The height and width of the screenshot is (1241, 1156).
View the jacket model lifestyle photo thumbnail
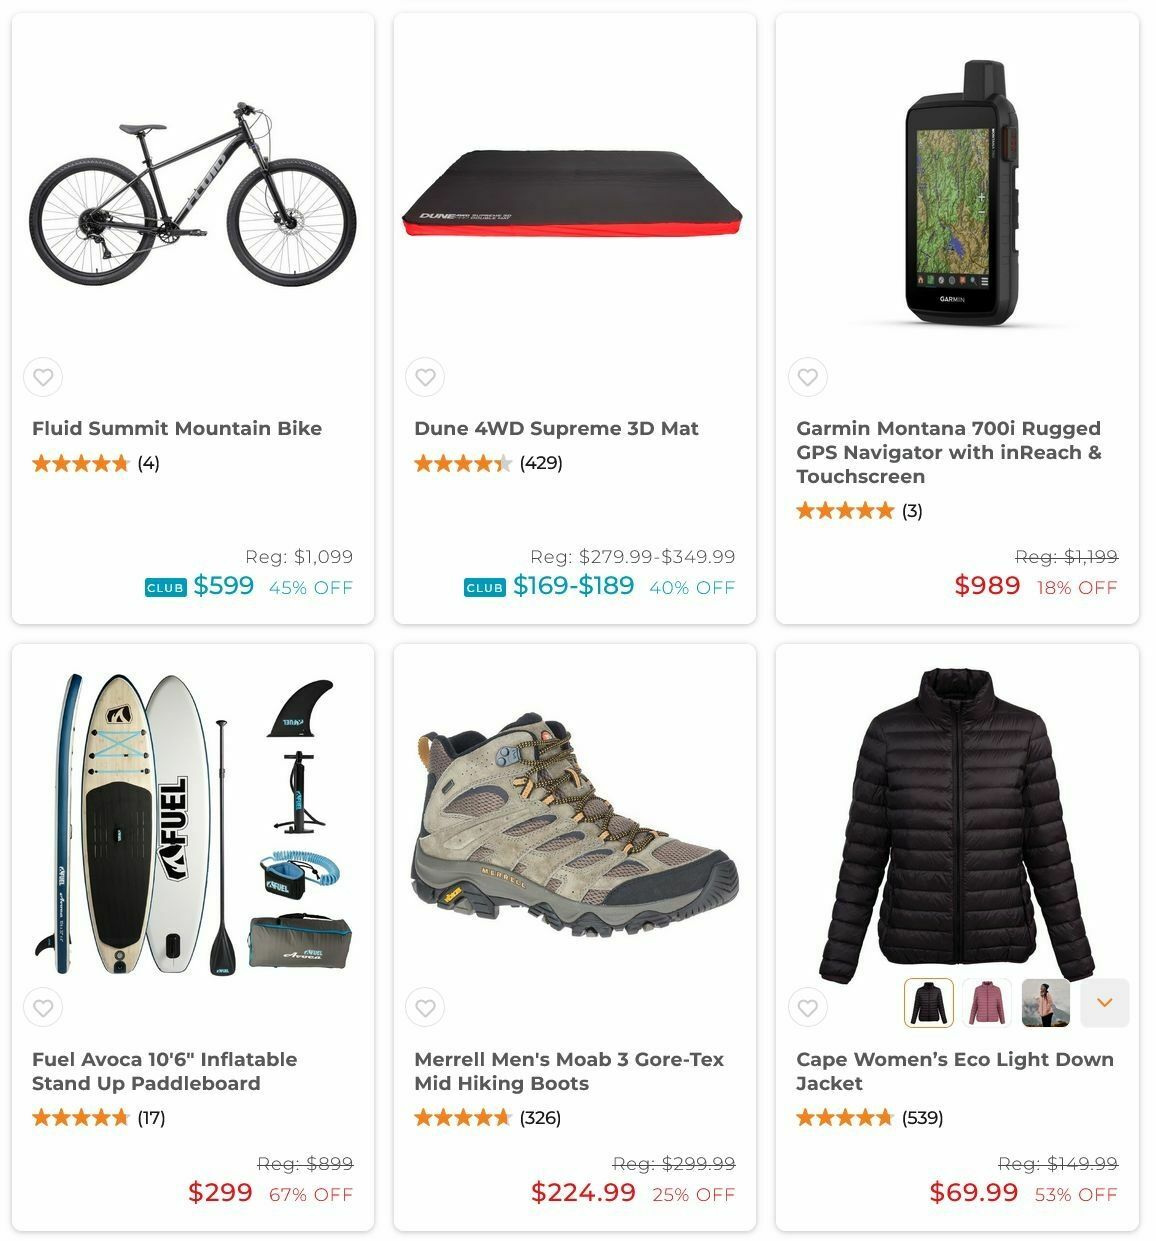[x=1046, y=1003]
